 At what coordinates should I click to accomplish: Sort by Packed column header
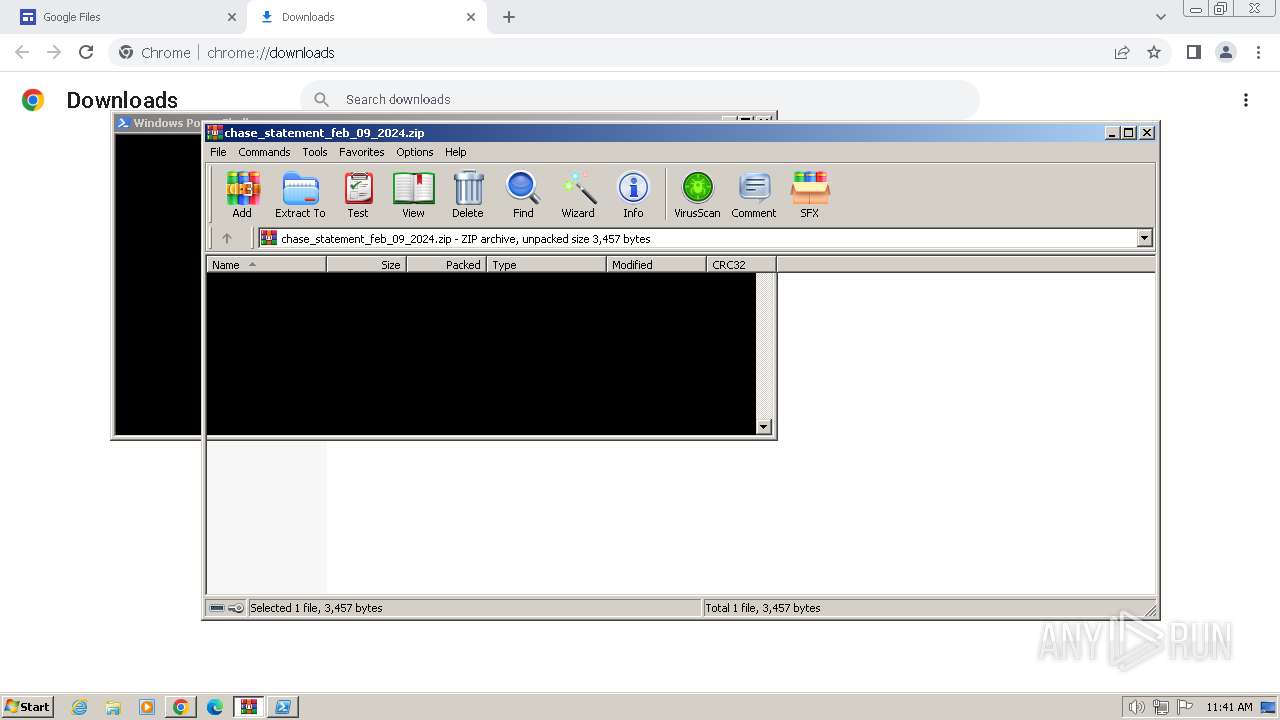(x=446, y=265)
